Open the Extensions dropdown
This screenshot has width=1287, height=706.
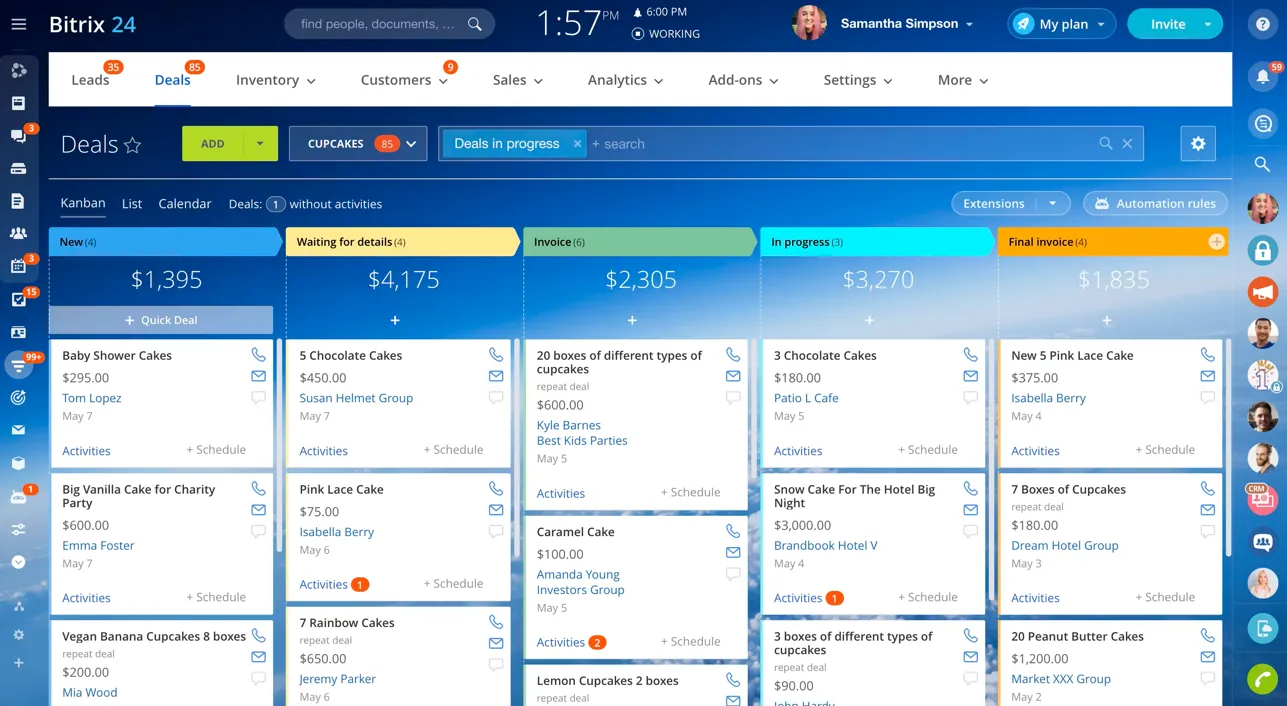(1052, 203)
